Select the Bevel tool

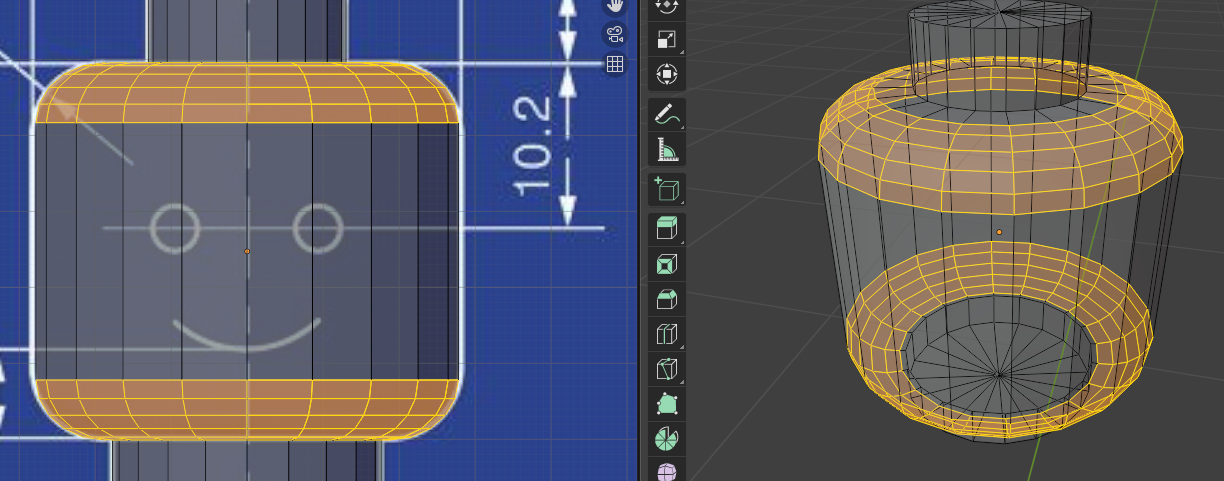pos(667,299)
